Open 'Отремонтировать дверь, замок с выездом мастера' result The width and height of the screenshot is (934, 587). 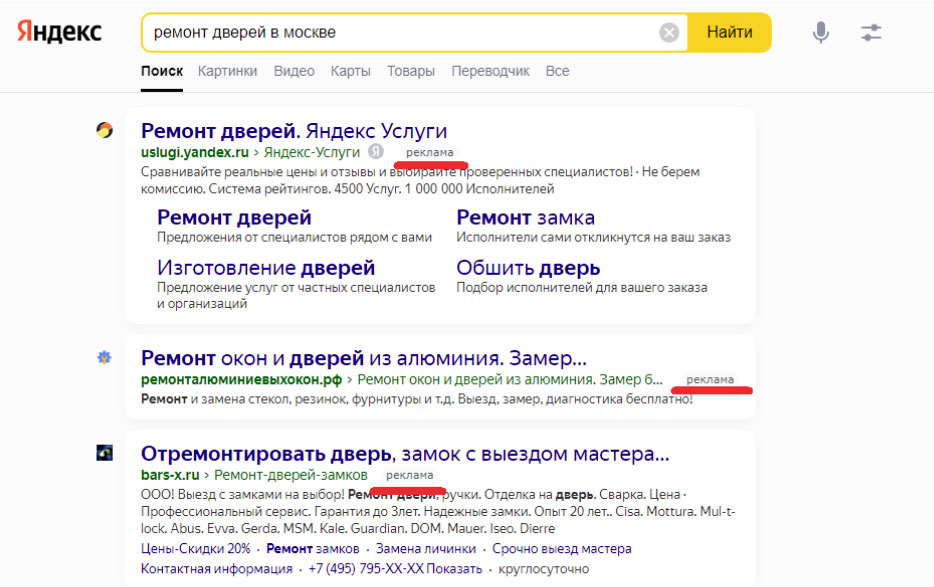pyautogui.click(x=405, y=454)
